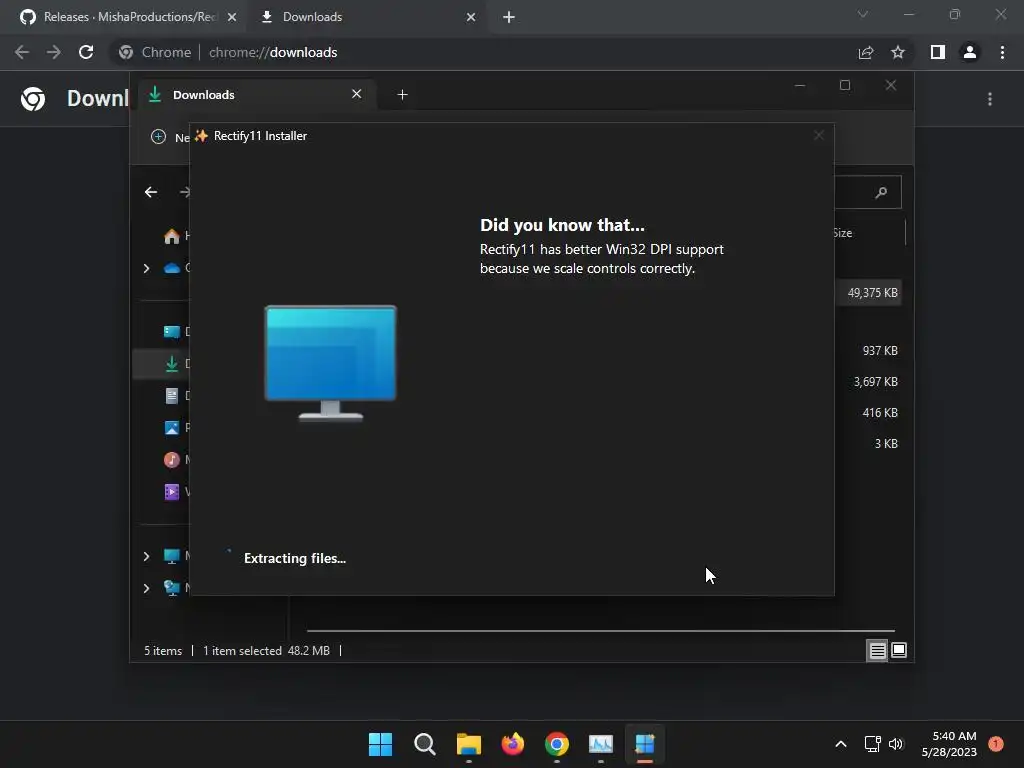This screenshot has height=768, width=1024.
Task: Switch to Chrome from the taskbar
Action: (557, 744)
